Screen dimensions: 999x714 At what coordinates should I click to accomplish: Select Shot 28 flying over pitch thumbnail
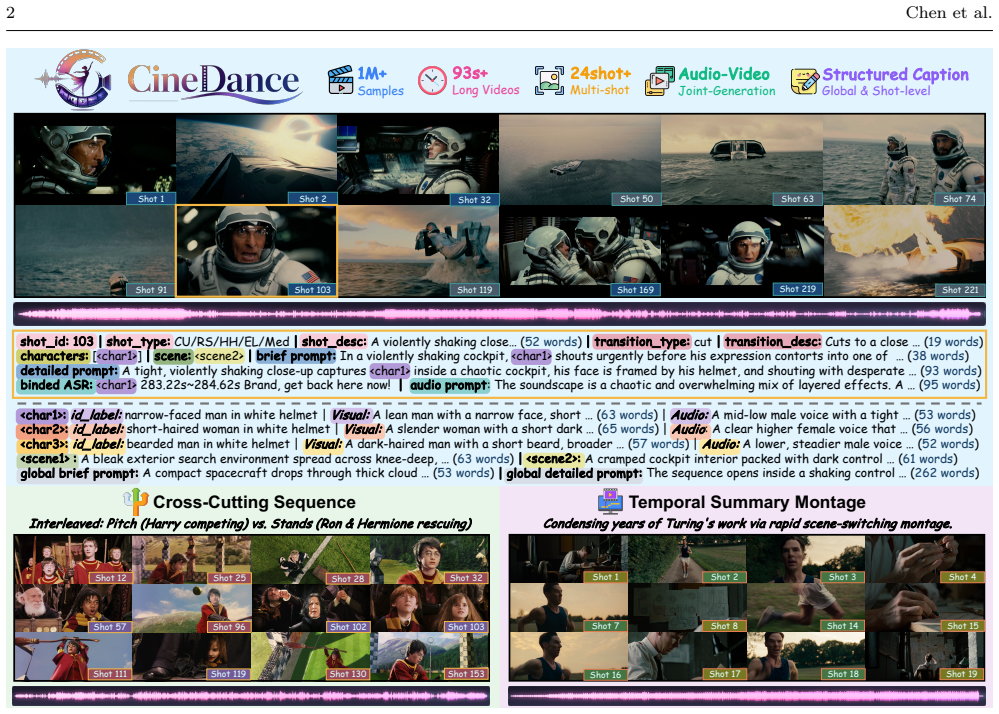pyautogui.click(x=310, y=559)
